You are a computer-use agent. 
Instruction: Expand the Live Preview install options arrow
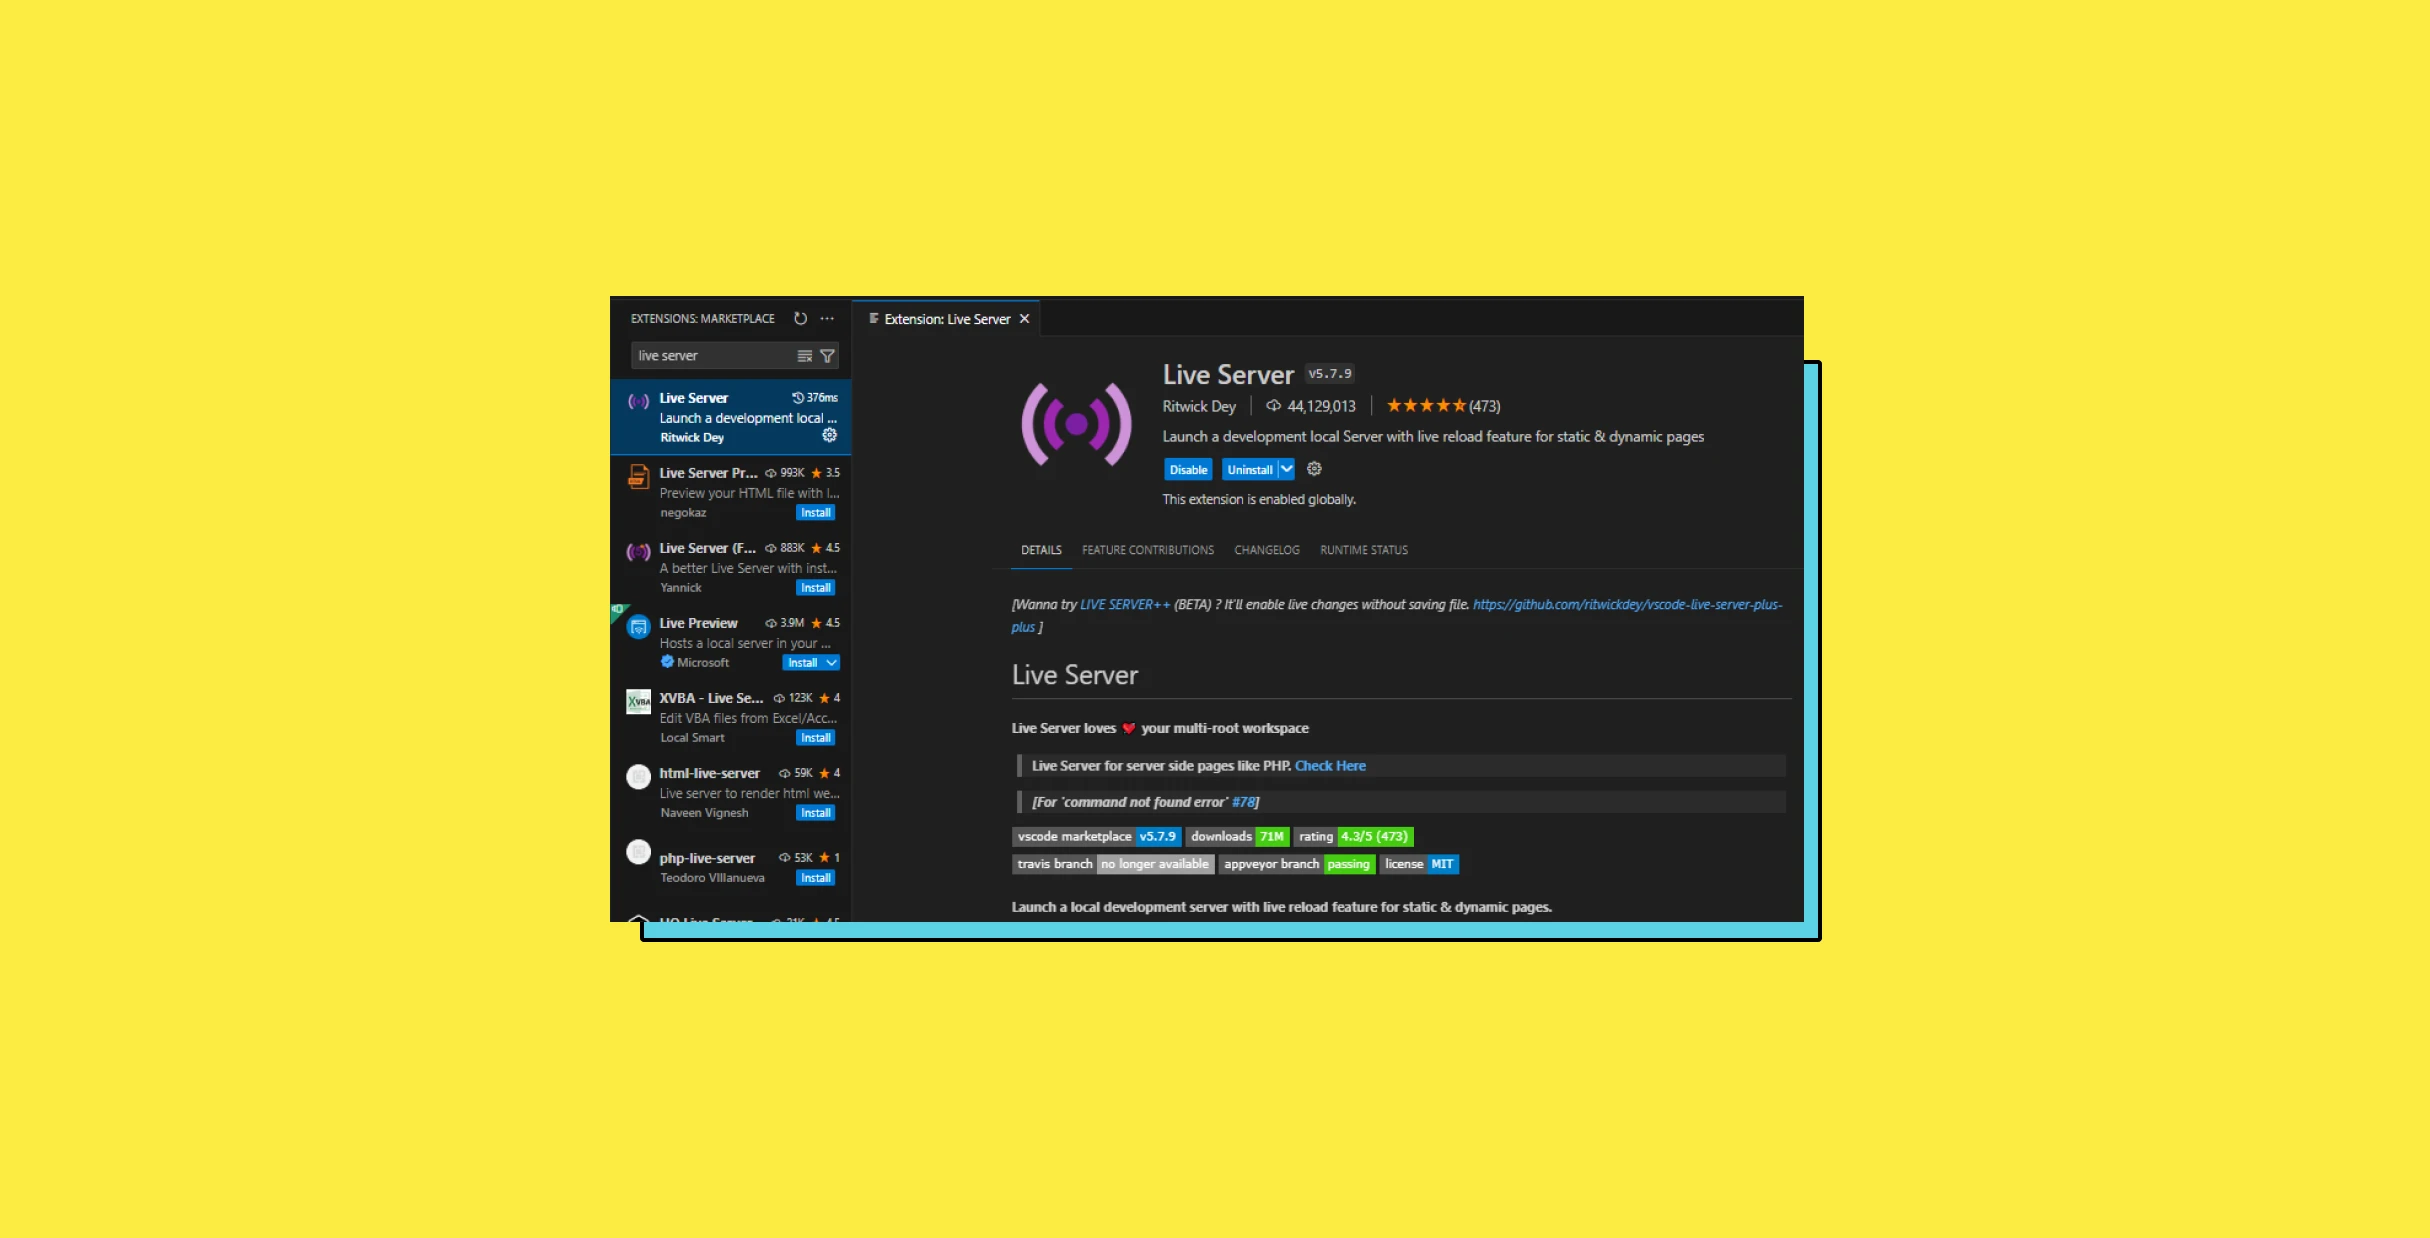tap(832, 663)
